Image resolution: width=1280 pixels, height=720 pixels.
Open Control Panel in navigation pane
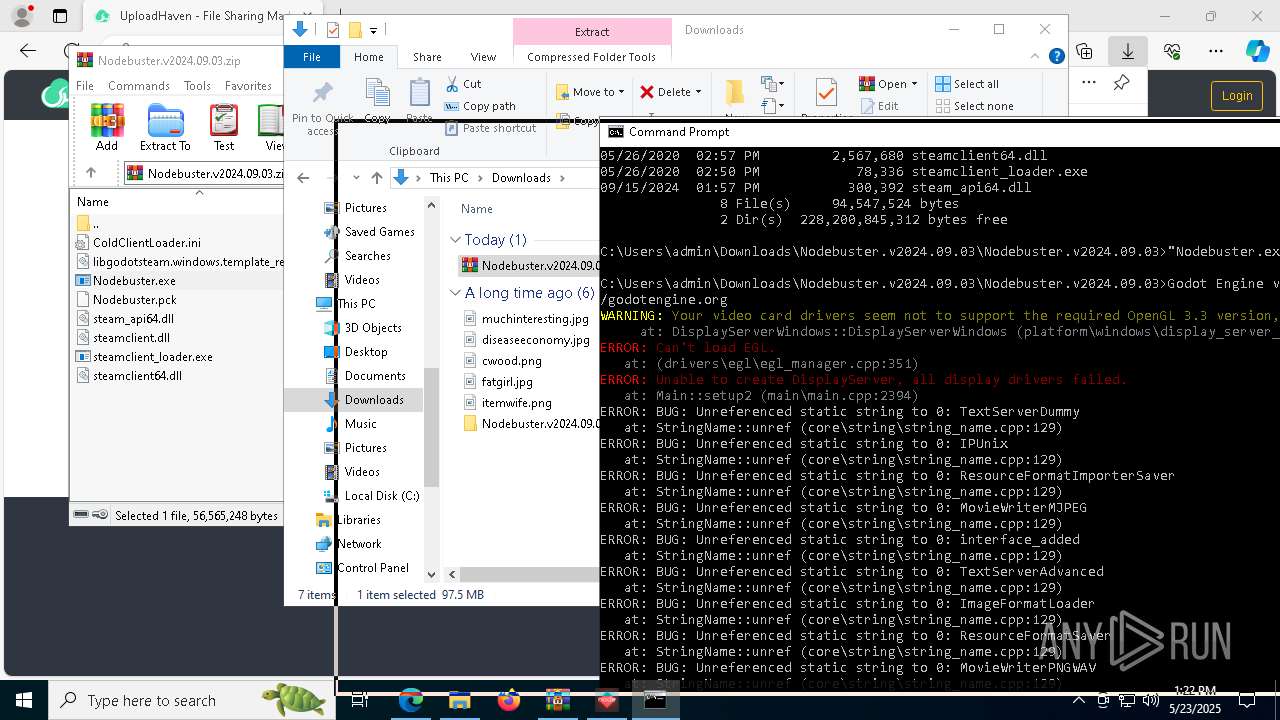[x=362, y=568]
